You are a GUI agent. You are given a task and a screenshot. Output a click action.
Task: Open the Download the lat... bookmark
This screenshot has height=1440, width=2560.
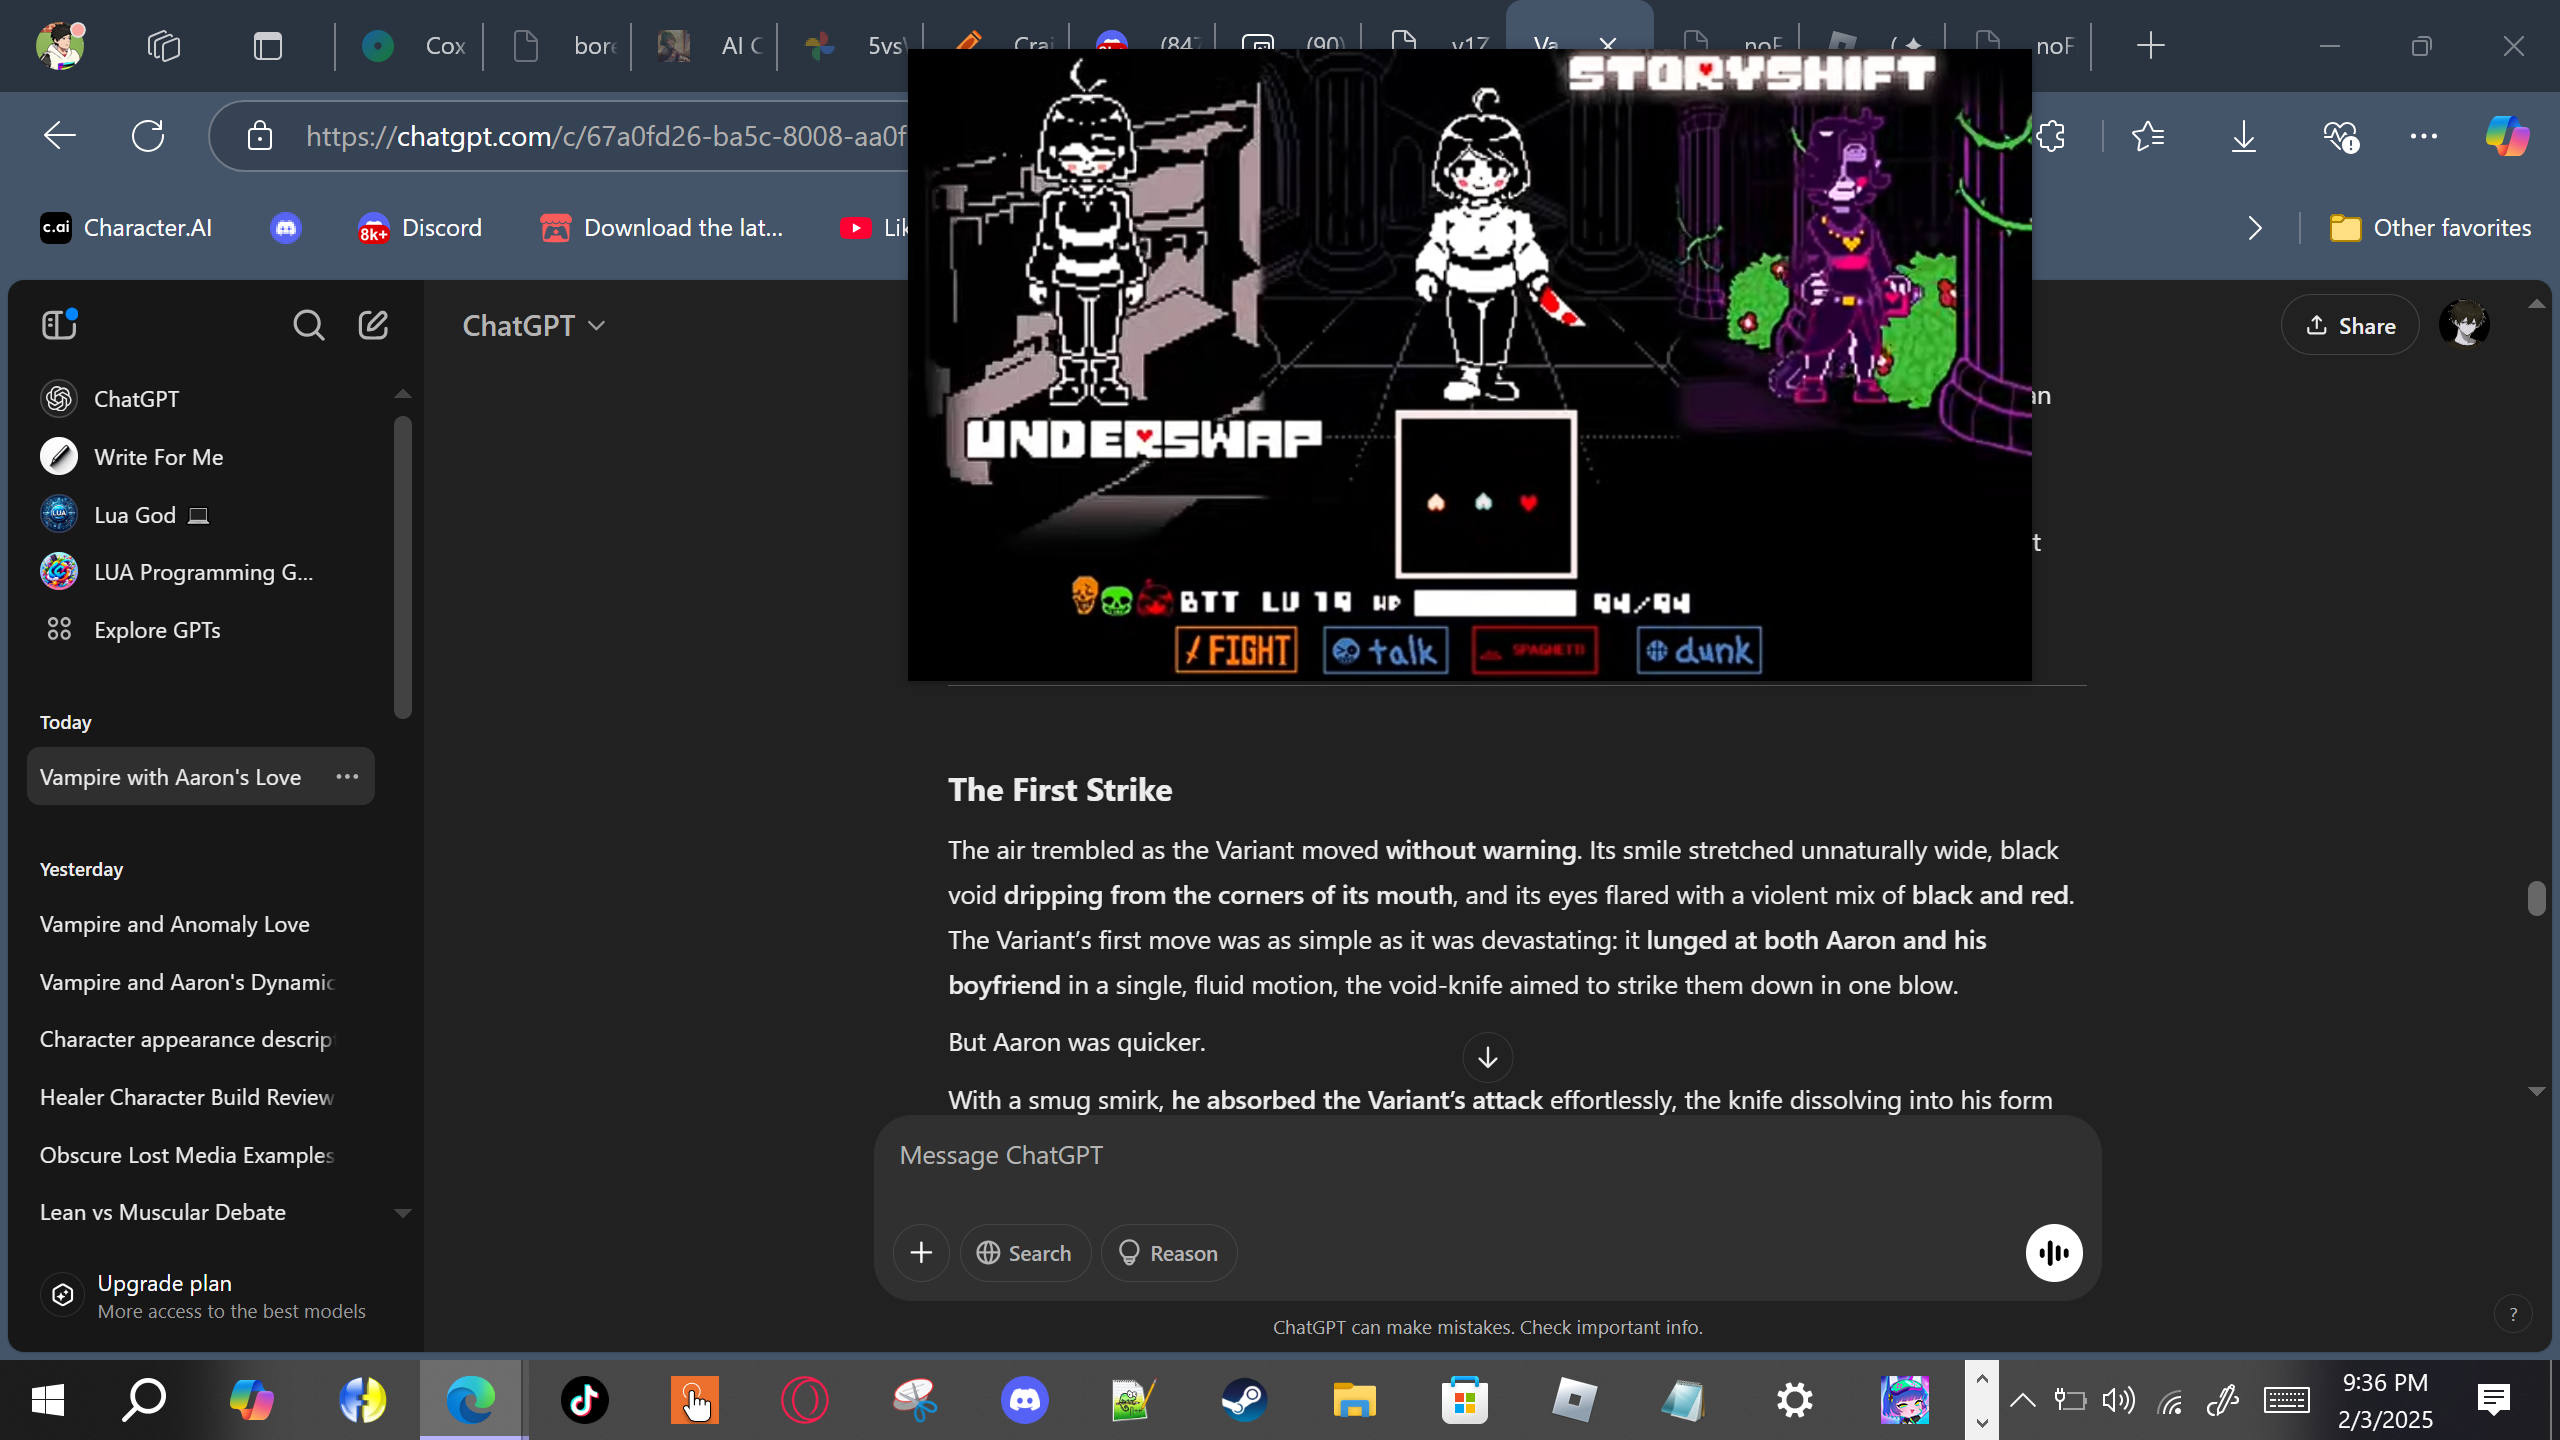coord(662,228)
